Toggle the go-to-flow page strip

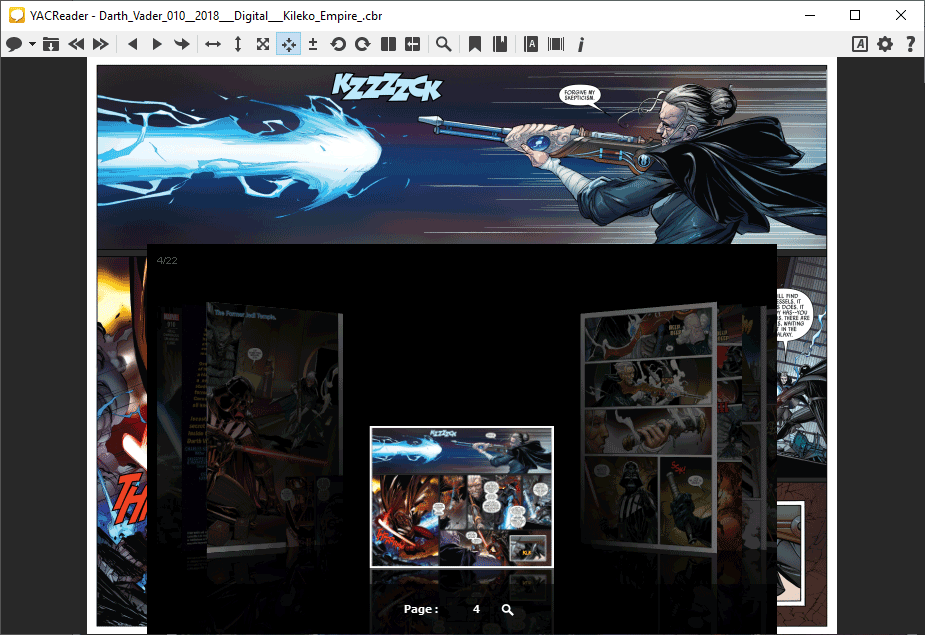pos(556,44)
